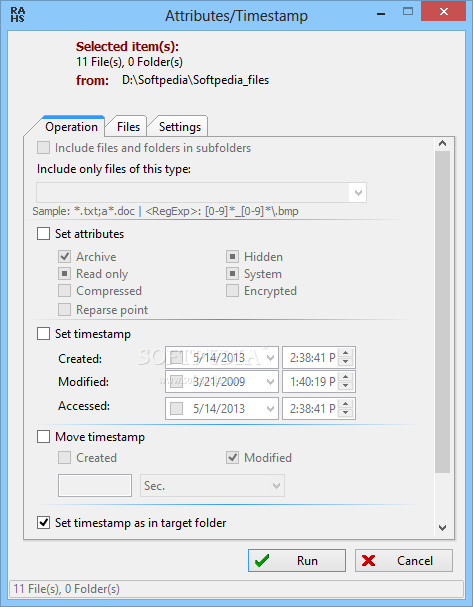
Task: Click the move timestamp amount field
Action: coord(95,485)
